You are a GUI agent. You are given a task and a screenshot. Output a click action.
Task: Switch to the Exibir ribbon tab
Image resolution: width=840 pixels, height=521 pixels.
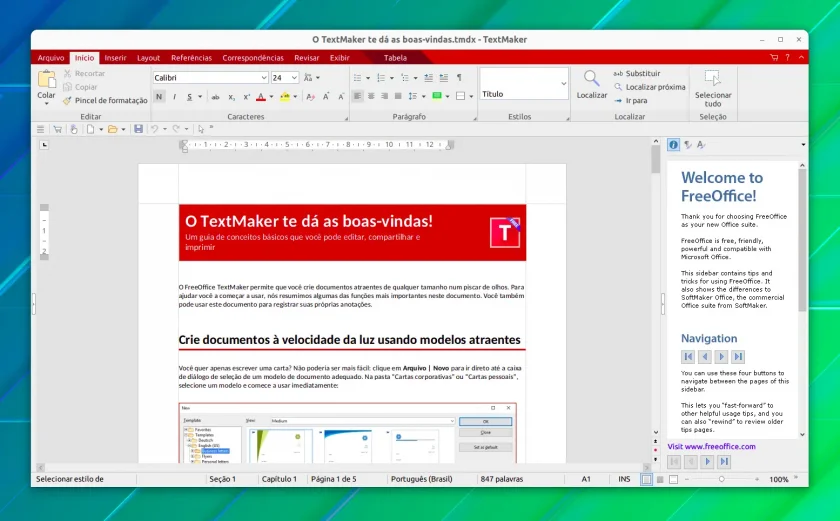click(x=340, y=58)
